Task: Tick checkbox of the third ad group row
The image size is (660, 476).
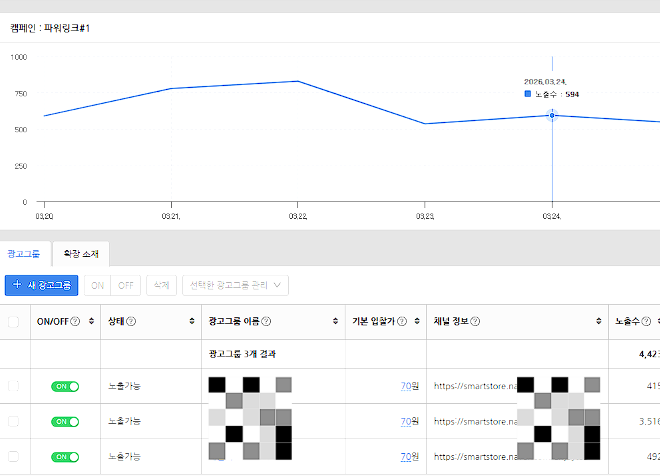Action: [13, 457]
